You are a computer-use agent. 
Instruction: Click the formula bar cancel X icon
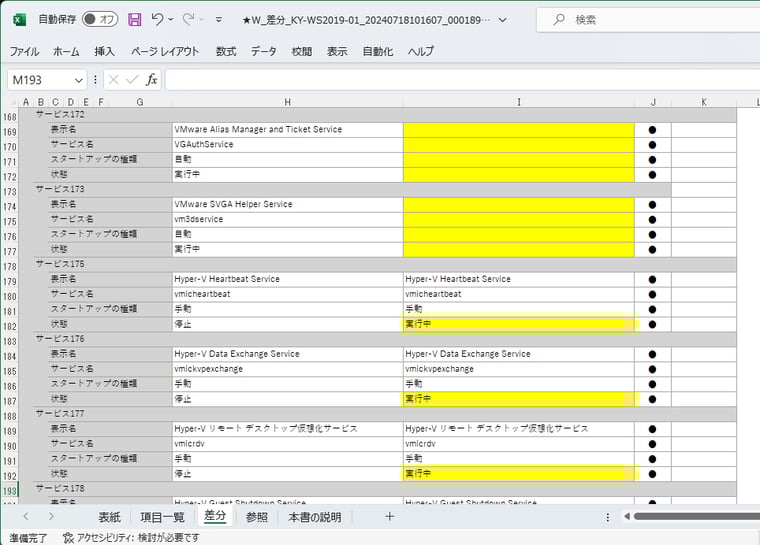(113, 80)
